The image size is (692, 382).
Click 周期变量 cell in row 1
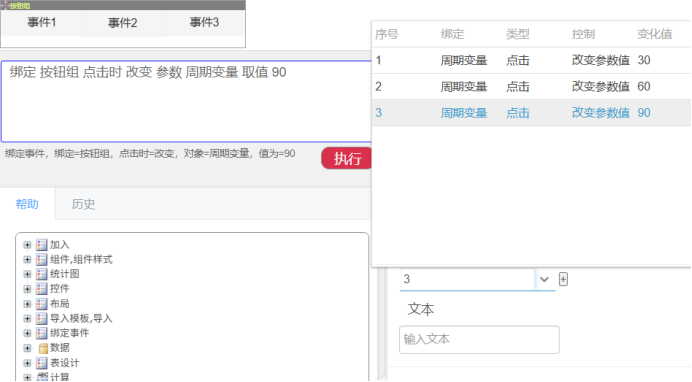tap(463, 60)
